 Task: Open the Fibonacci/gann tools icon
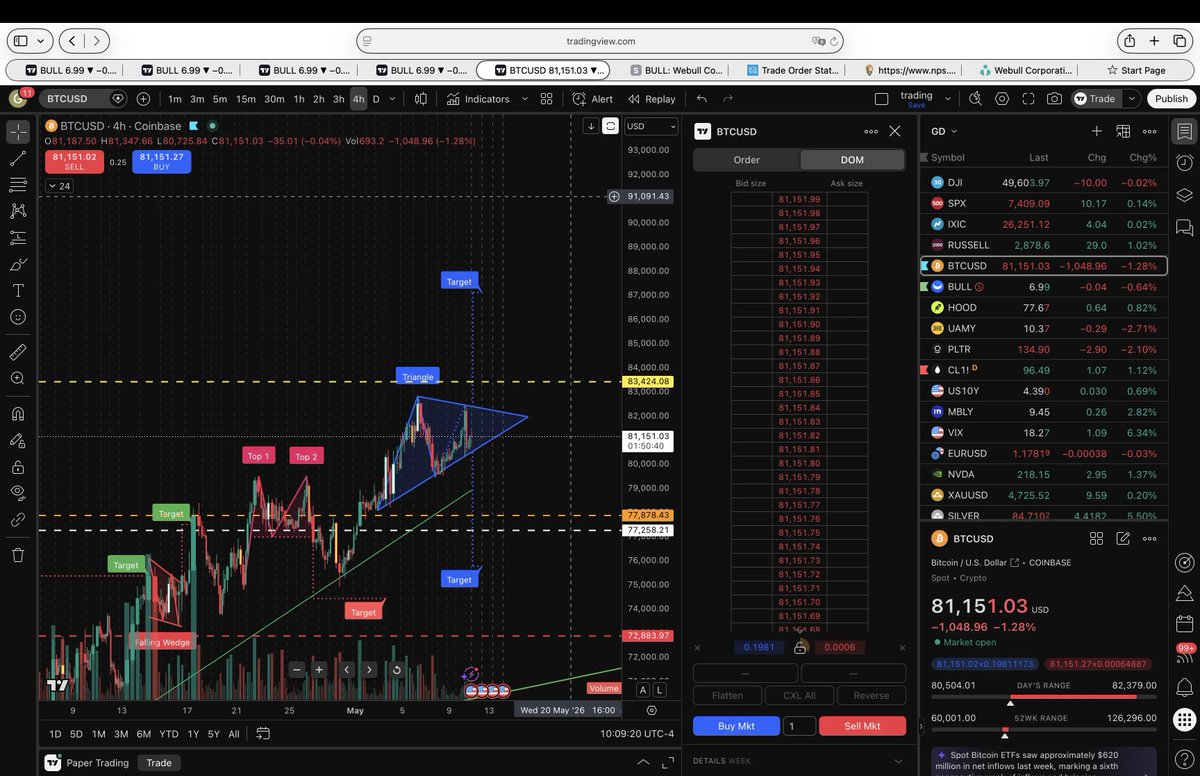point(18,185)
